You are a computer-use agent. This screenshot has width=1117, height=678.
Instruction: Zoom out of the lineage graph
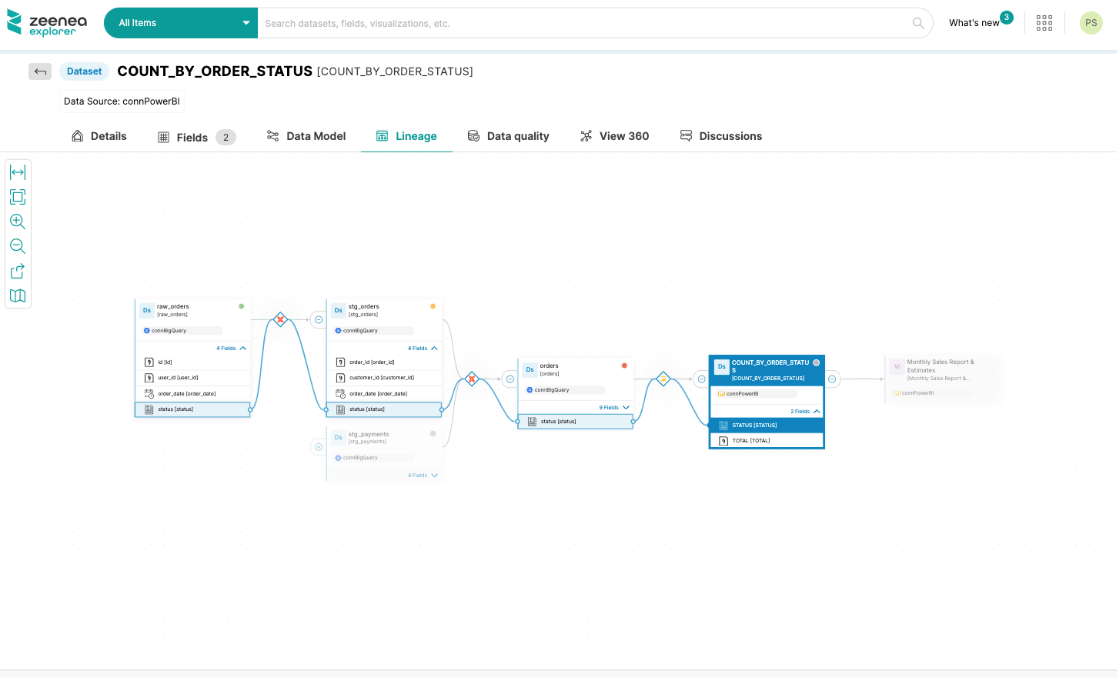pos(17,246)
